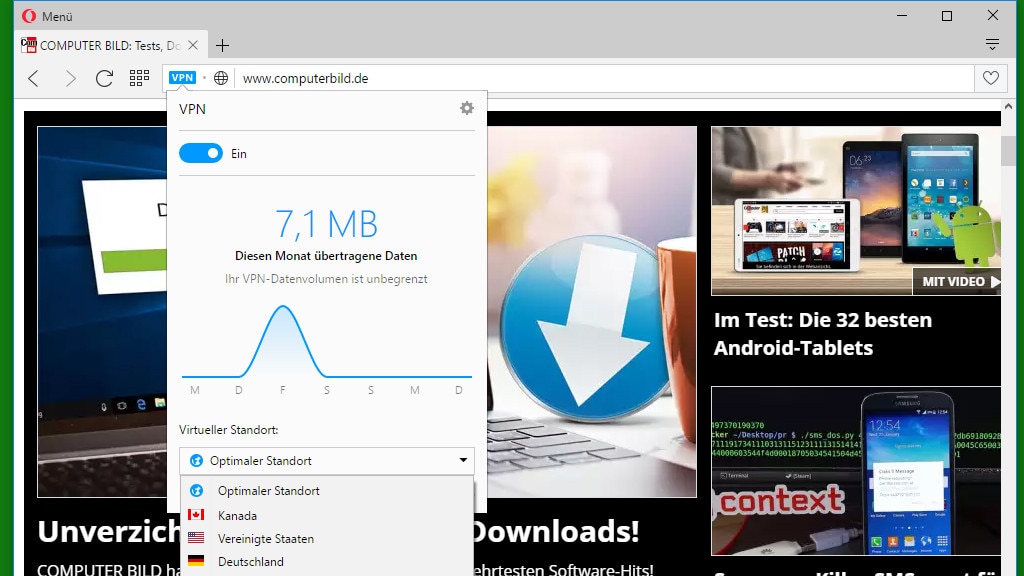Screen dimensions: 1024x576
Task: Bookmark page with the heart icon
Action: click(x=991, y=78)
